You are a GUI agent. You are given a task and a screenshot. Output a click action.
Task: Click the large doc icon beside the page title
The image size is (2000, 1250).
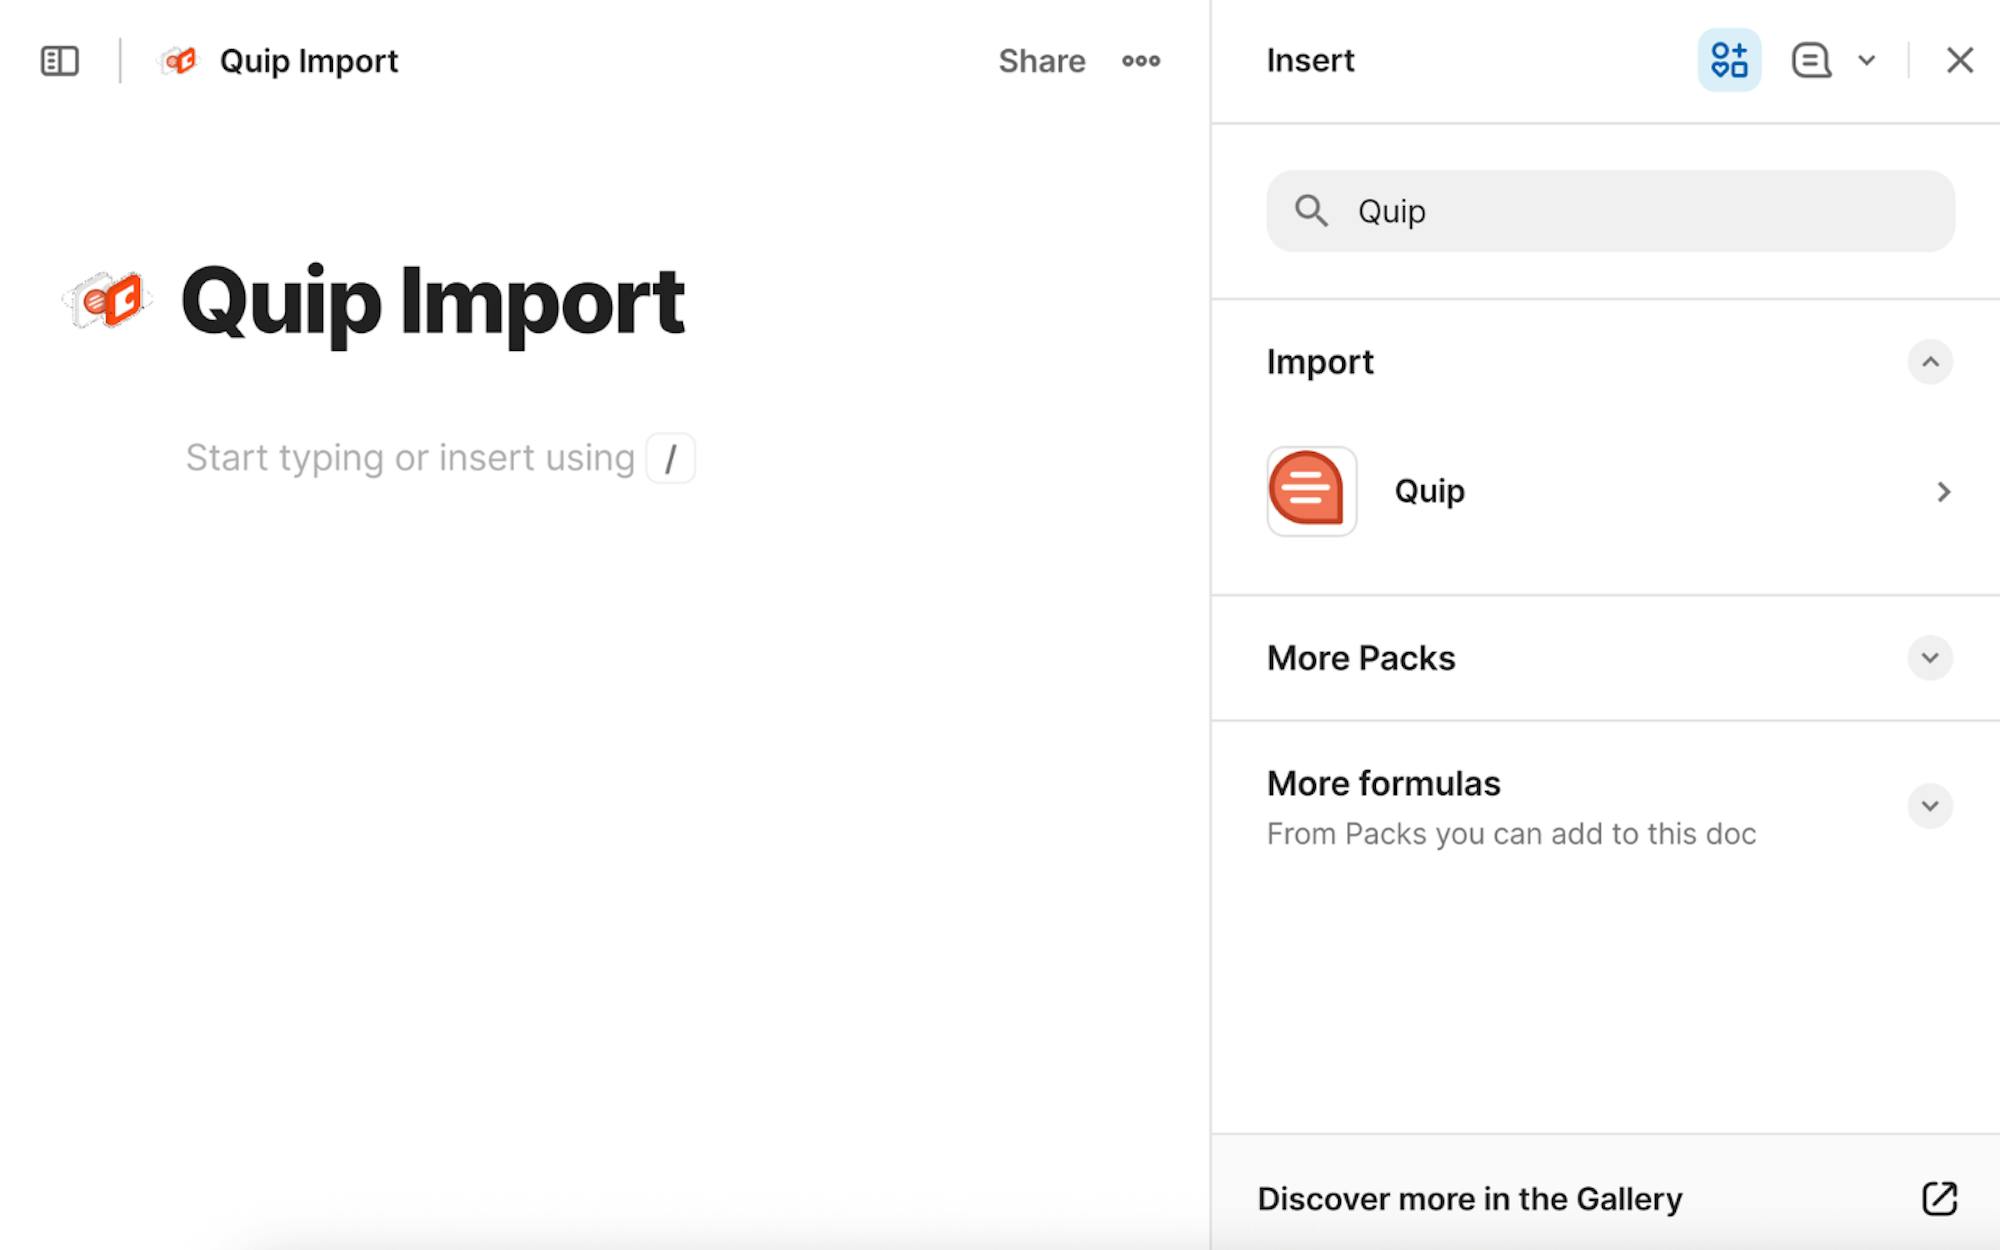tap(107, 300)
